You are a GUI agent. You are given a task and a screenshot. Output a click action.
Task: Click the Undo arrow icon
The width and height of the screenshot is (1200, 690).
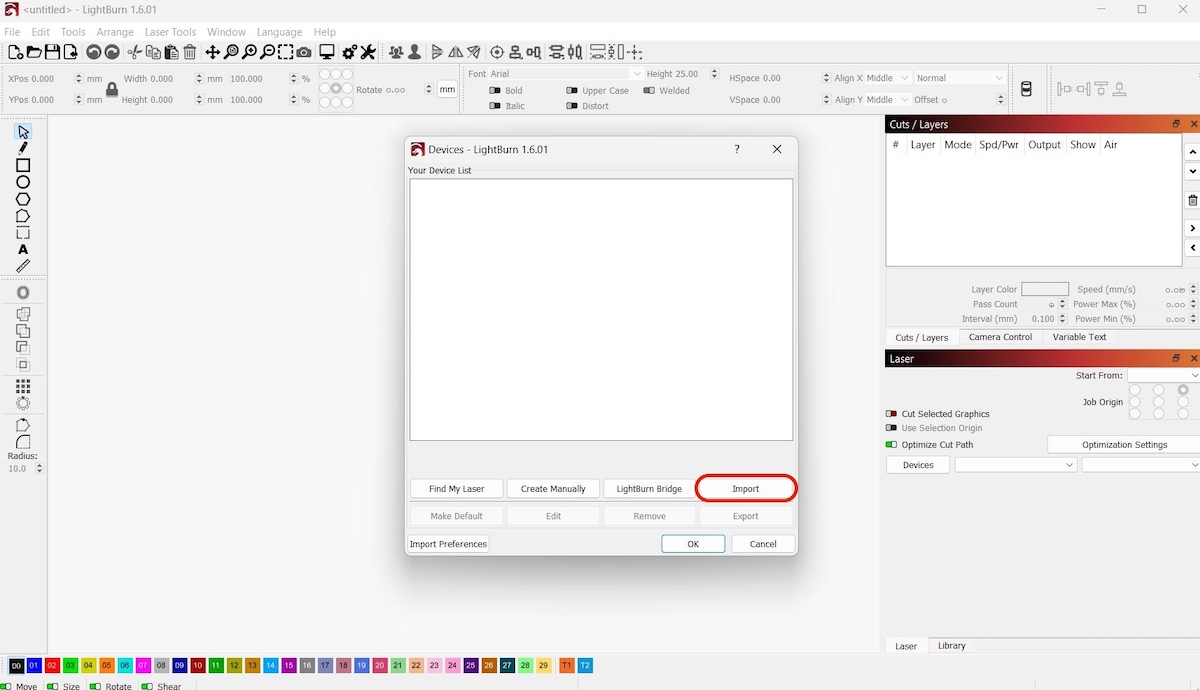click(x=93, y=52)
